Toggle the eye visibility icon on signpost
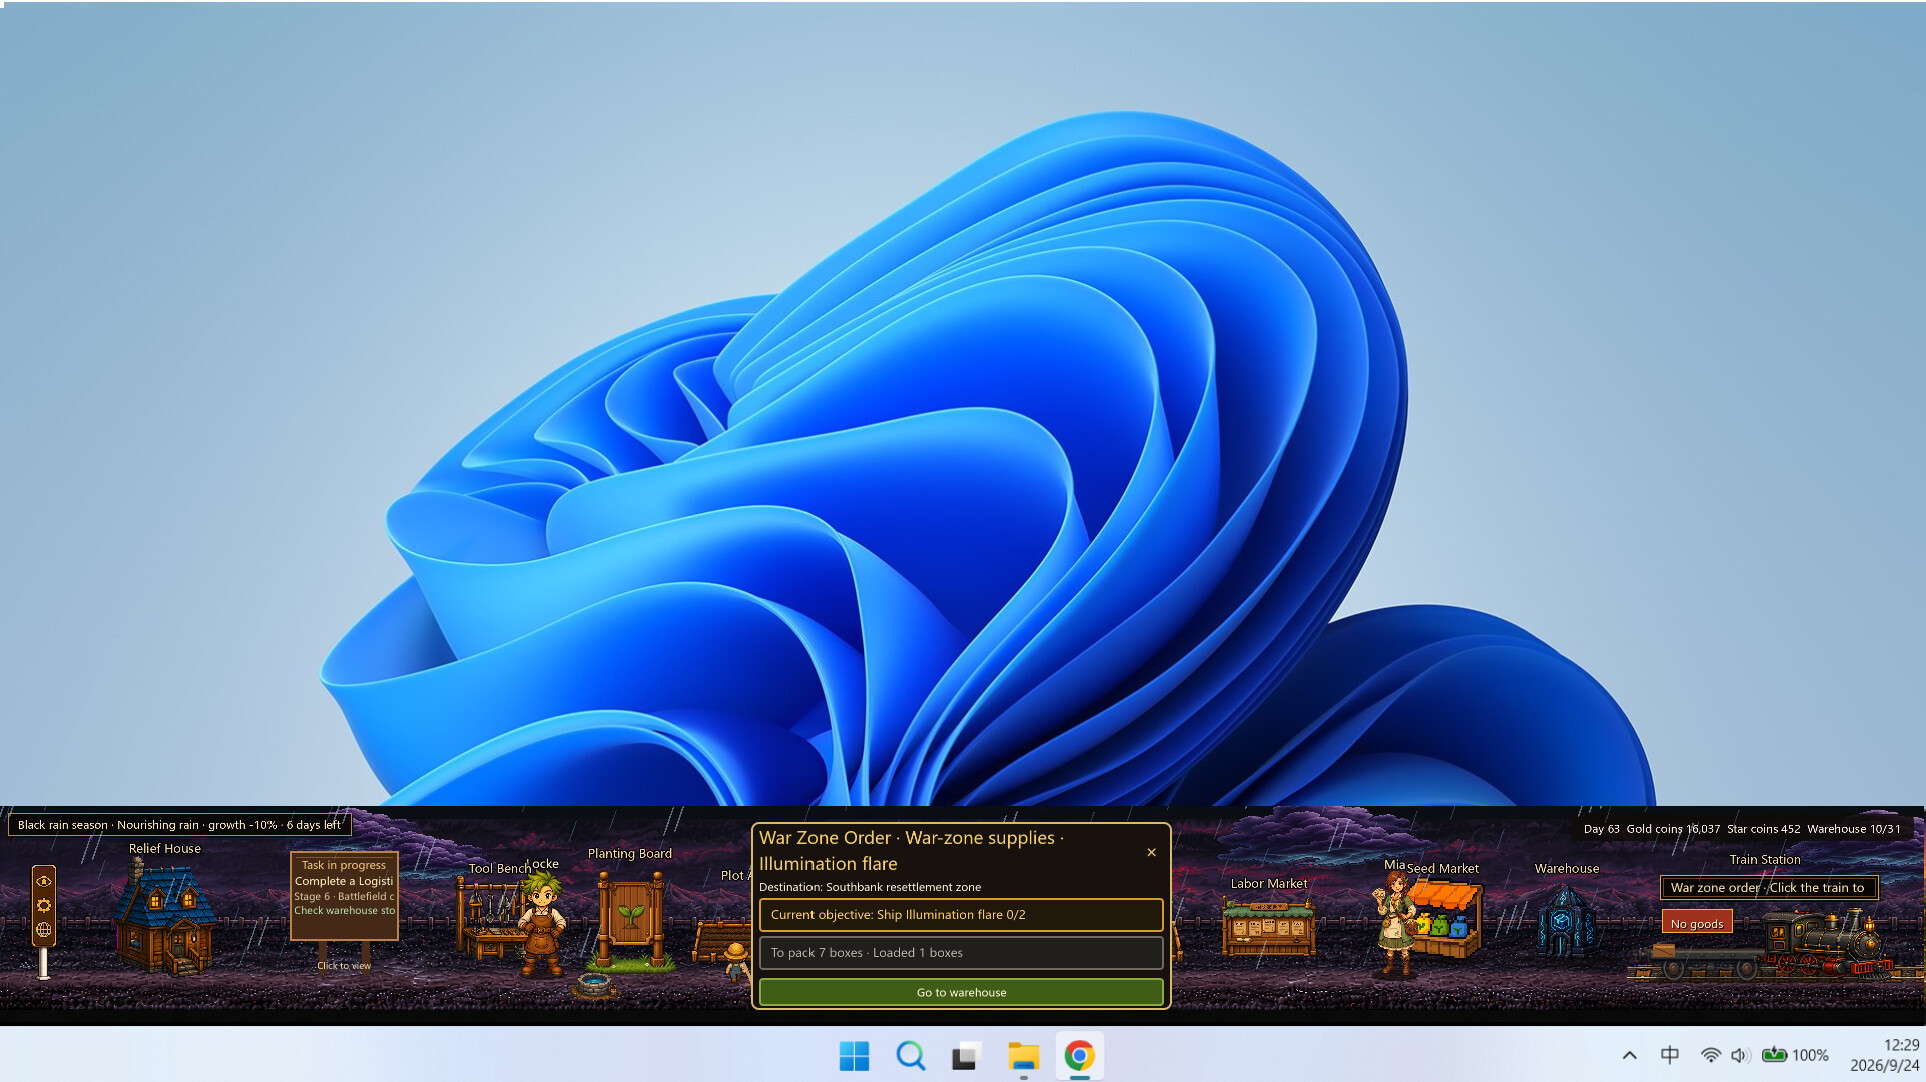 pos(43,881)
